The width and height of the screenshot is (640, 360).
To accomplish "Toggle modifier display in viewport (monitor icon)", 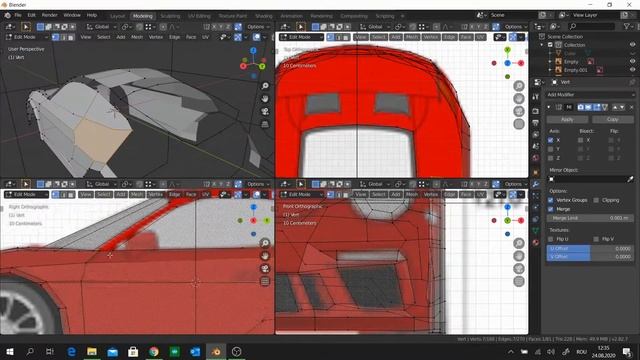I will click(x=588, y=107).
